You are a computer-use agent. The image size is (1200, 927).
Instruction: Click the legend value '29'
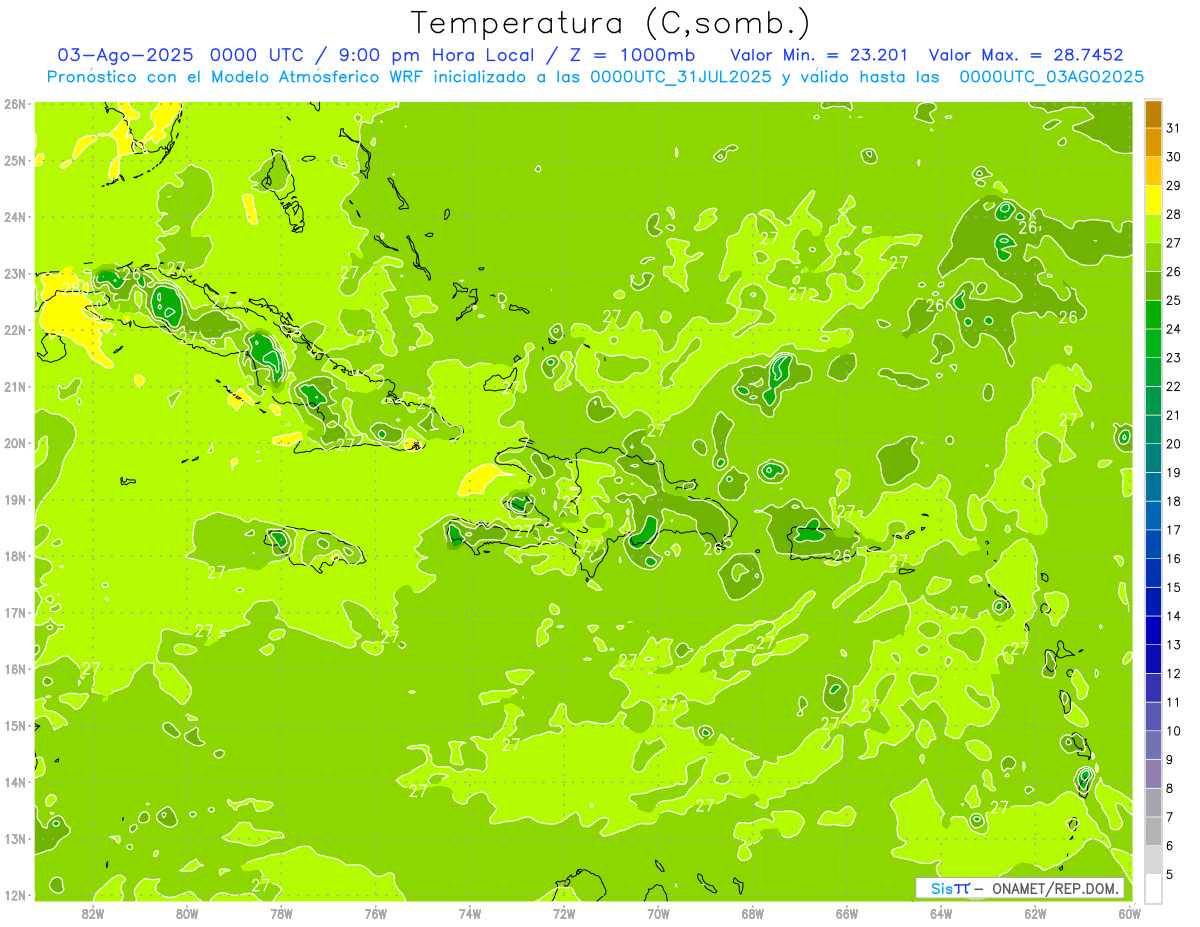[1173, 185]
